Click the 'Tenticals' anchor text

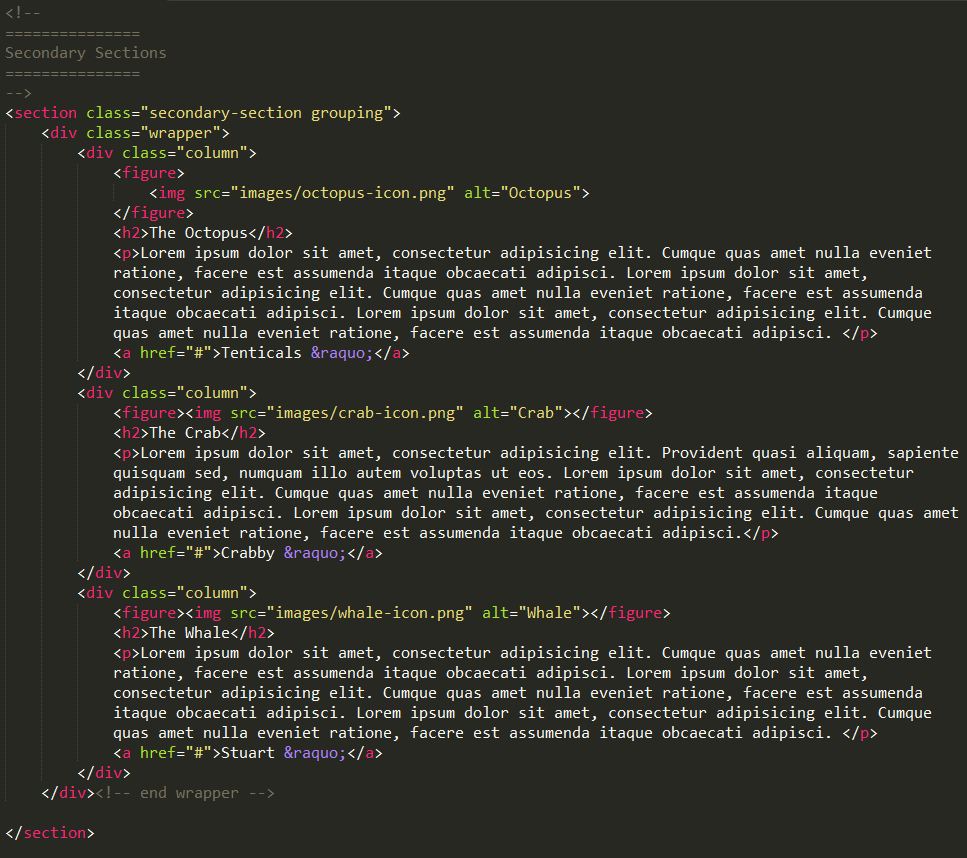tap(260, 353)
